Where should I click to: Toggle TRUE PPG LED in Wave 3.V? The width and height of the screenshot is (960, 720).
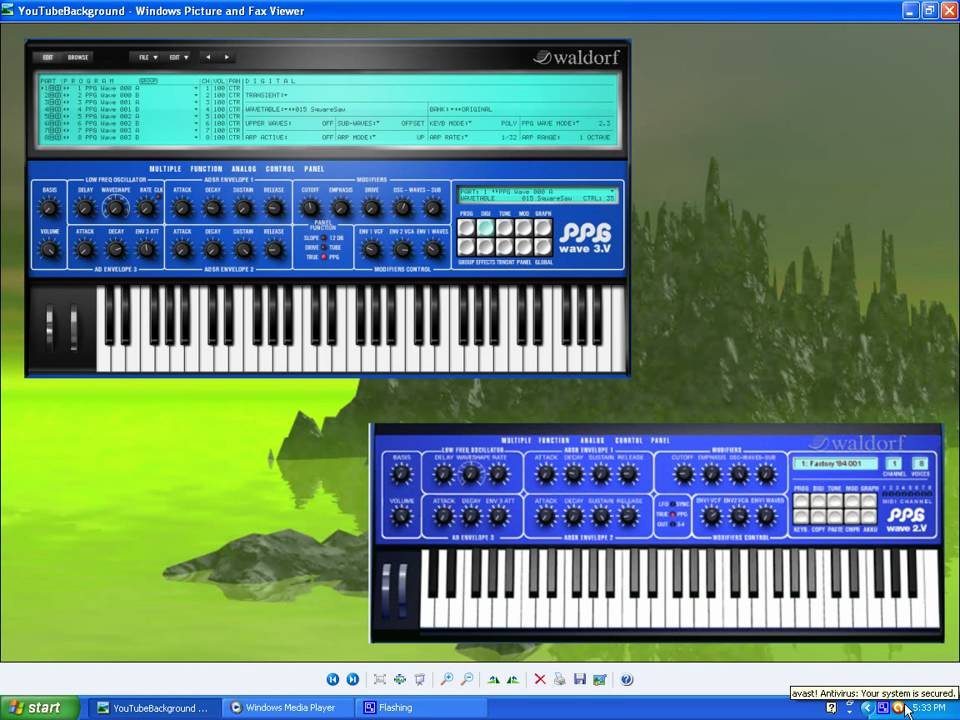click(323, 257)
